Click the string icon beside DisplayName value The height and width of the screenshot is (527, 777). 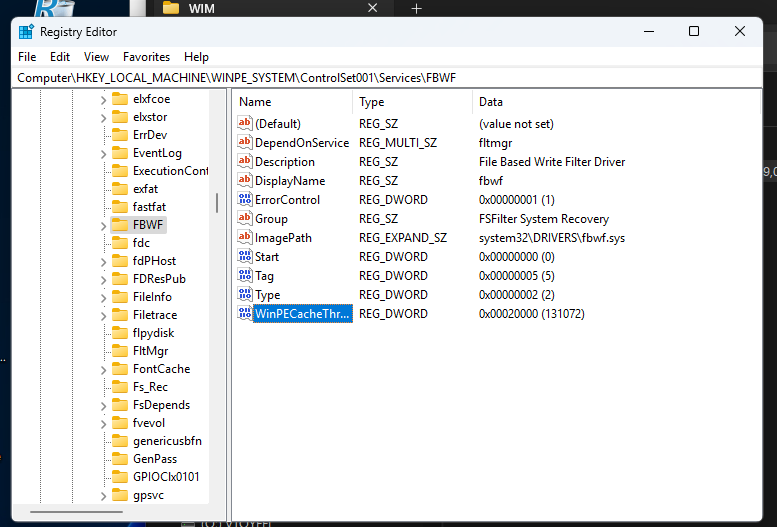click(x=245, y=180)
